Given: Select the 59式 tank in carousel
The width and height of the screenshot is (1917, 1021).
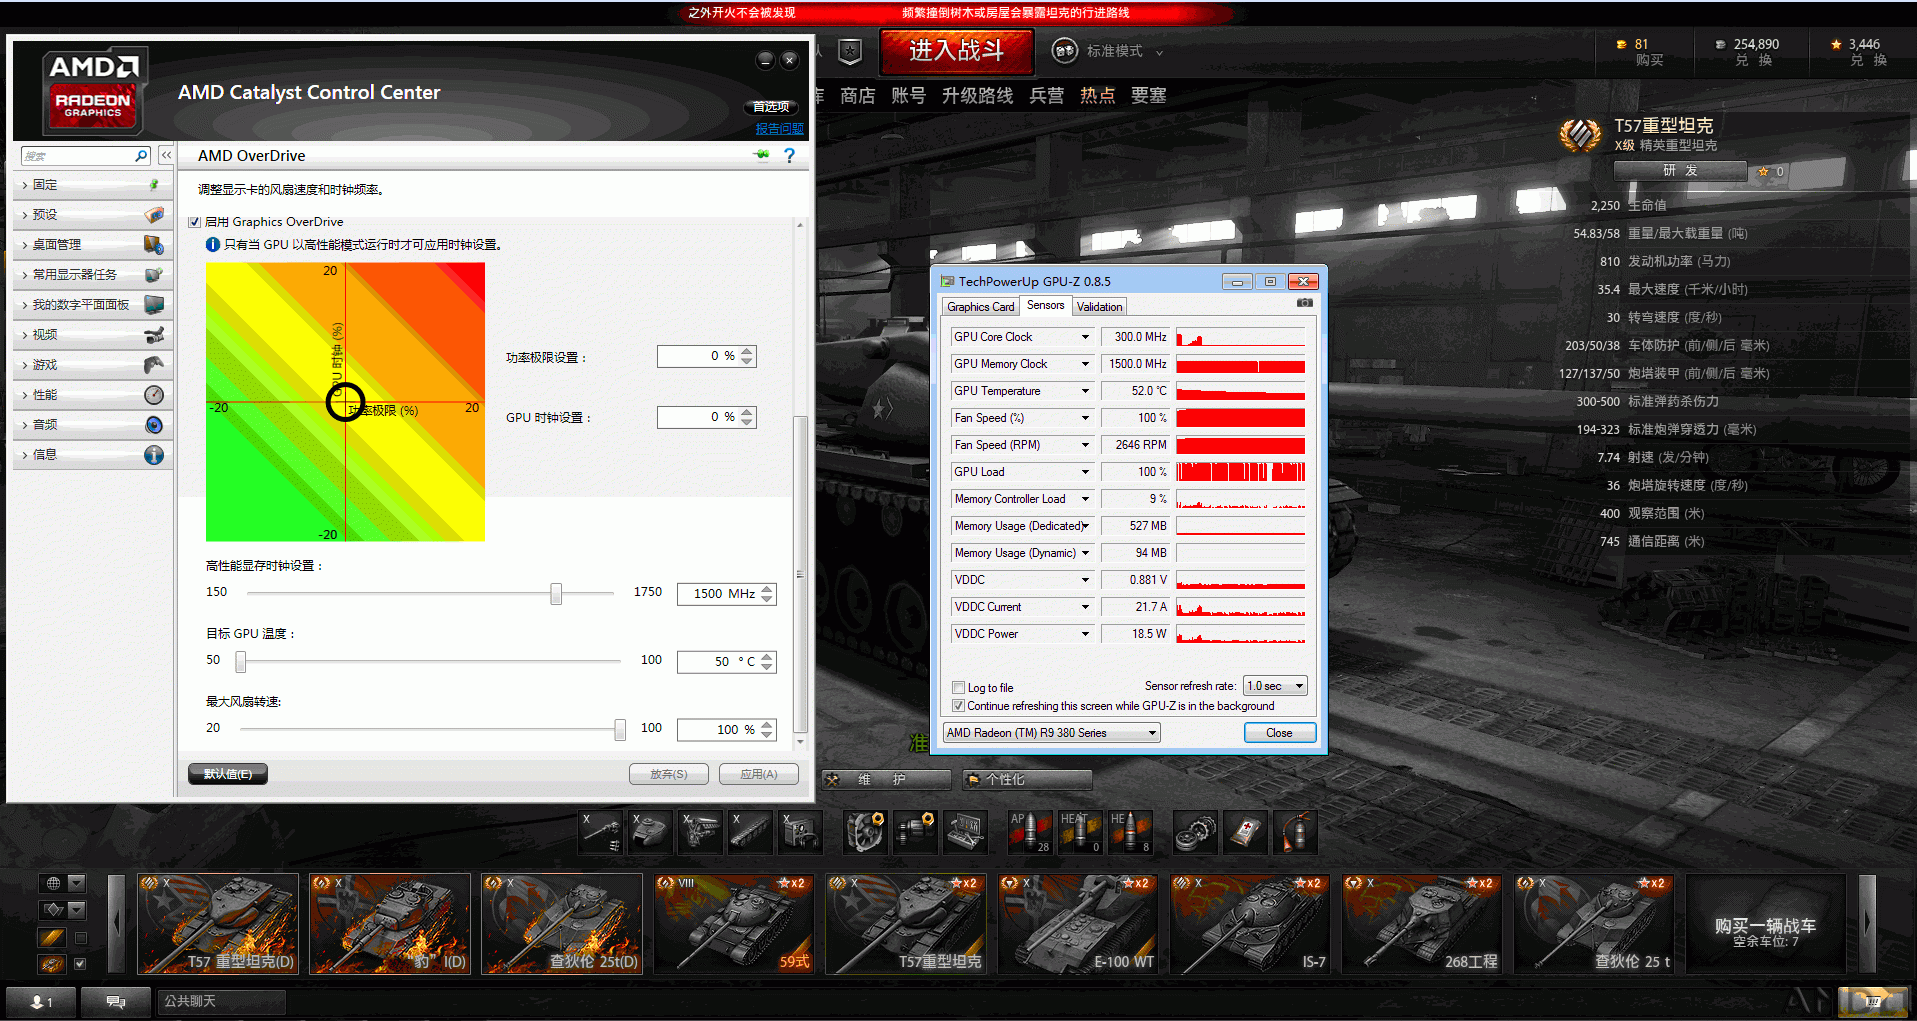Looking at the screenshot, I should [x=733, y=924].
